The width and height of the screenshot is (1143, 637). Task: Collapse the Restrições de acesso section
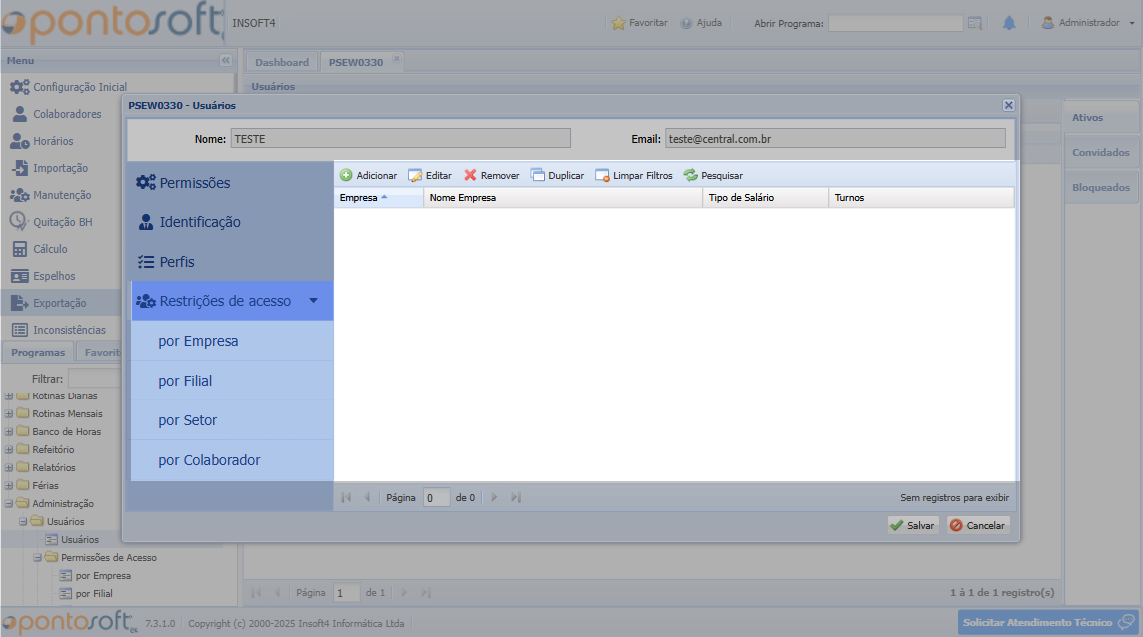point(313,301)
